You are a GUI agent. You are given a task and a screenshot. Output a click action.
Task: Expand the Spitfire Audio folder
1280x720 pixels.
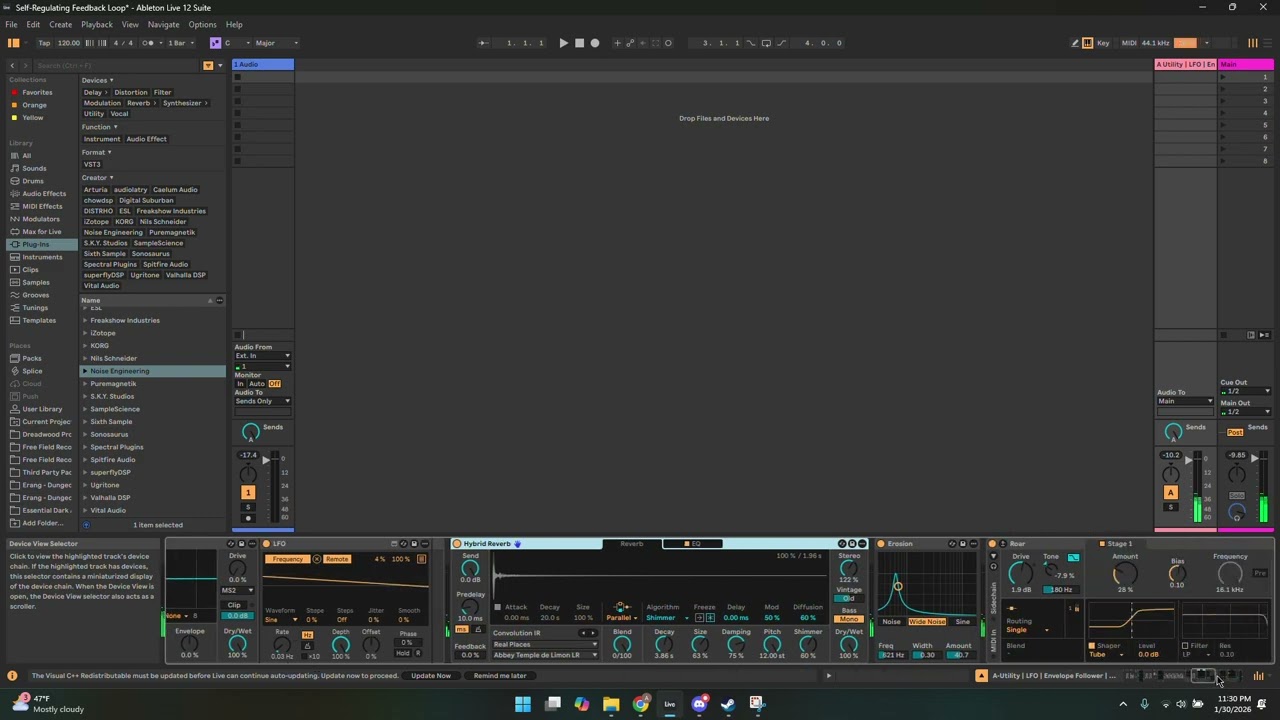[85, 459]
